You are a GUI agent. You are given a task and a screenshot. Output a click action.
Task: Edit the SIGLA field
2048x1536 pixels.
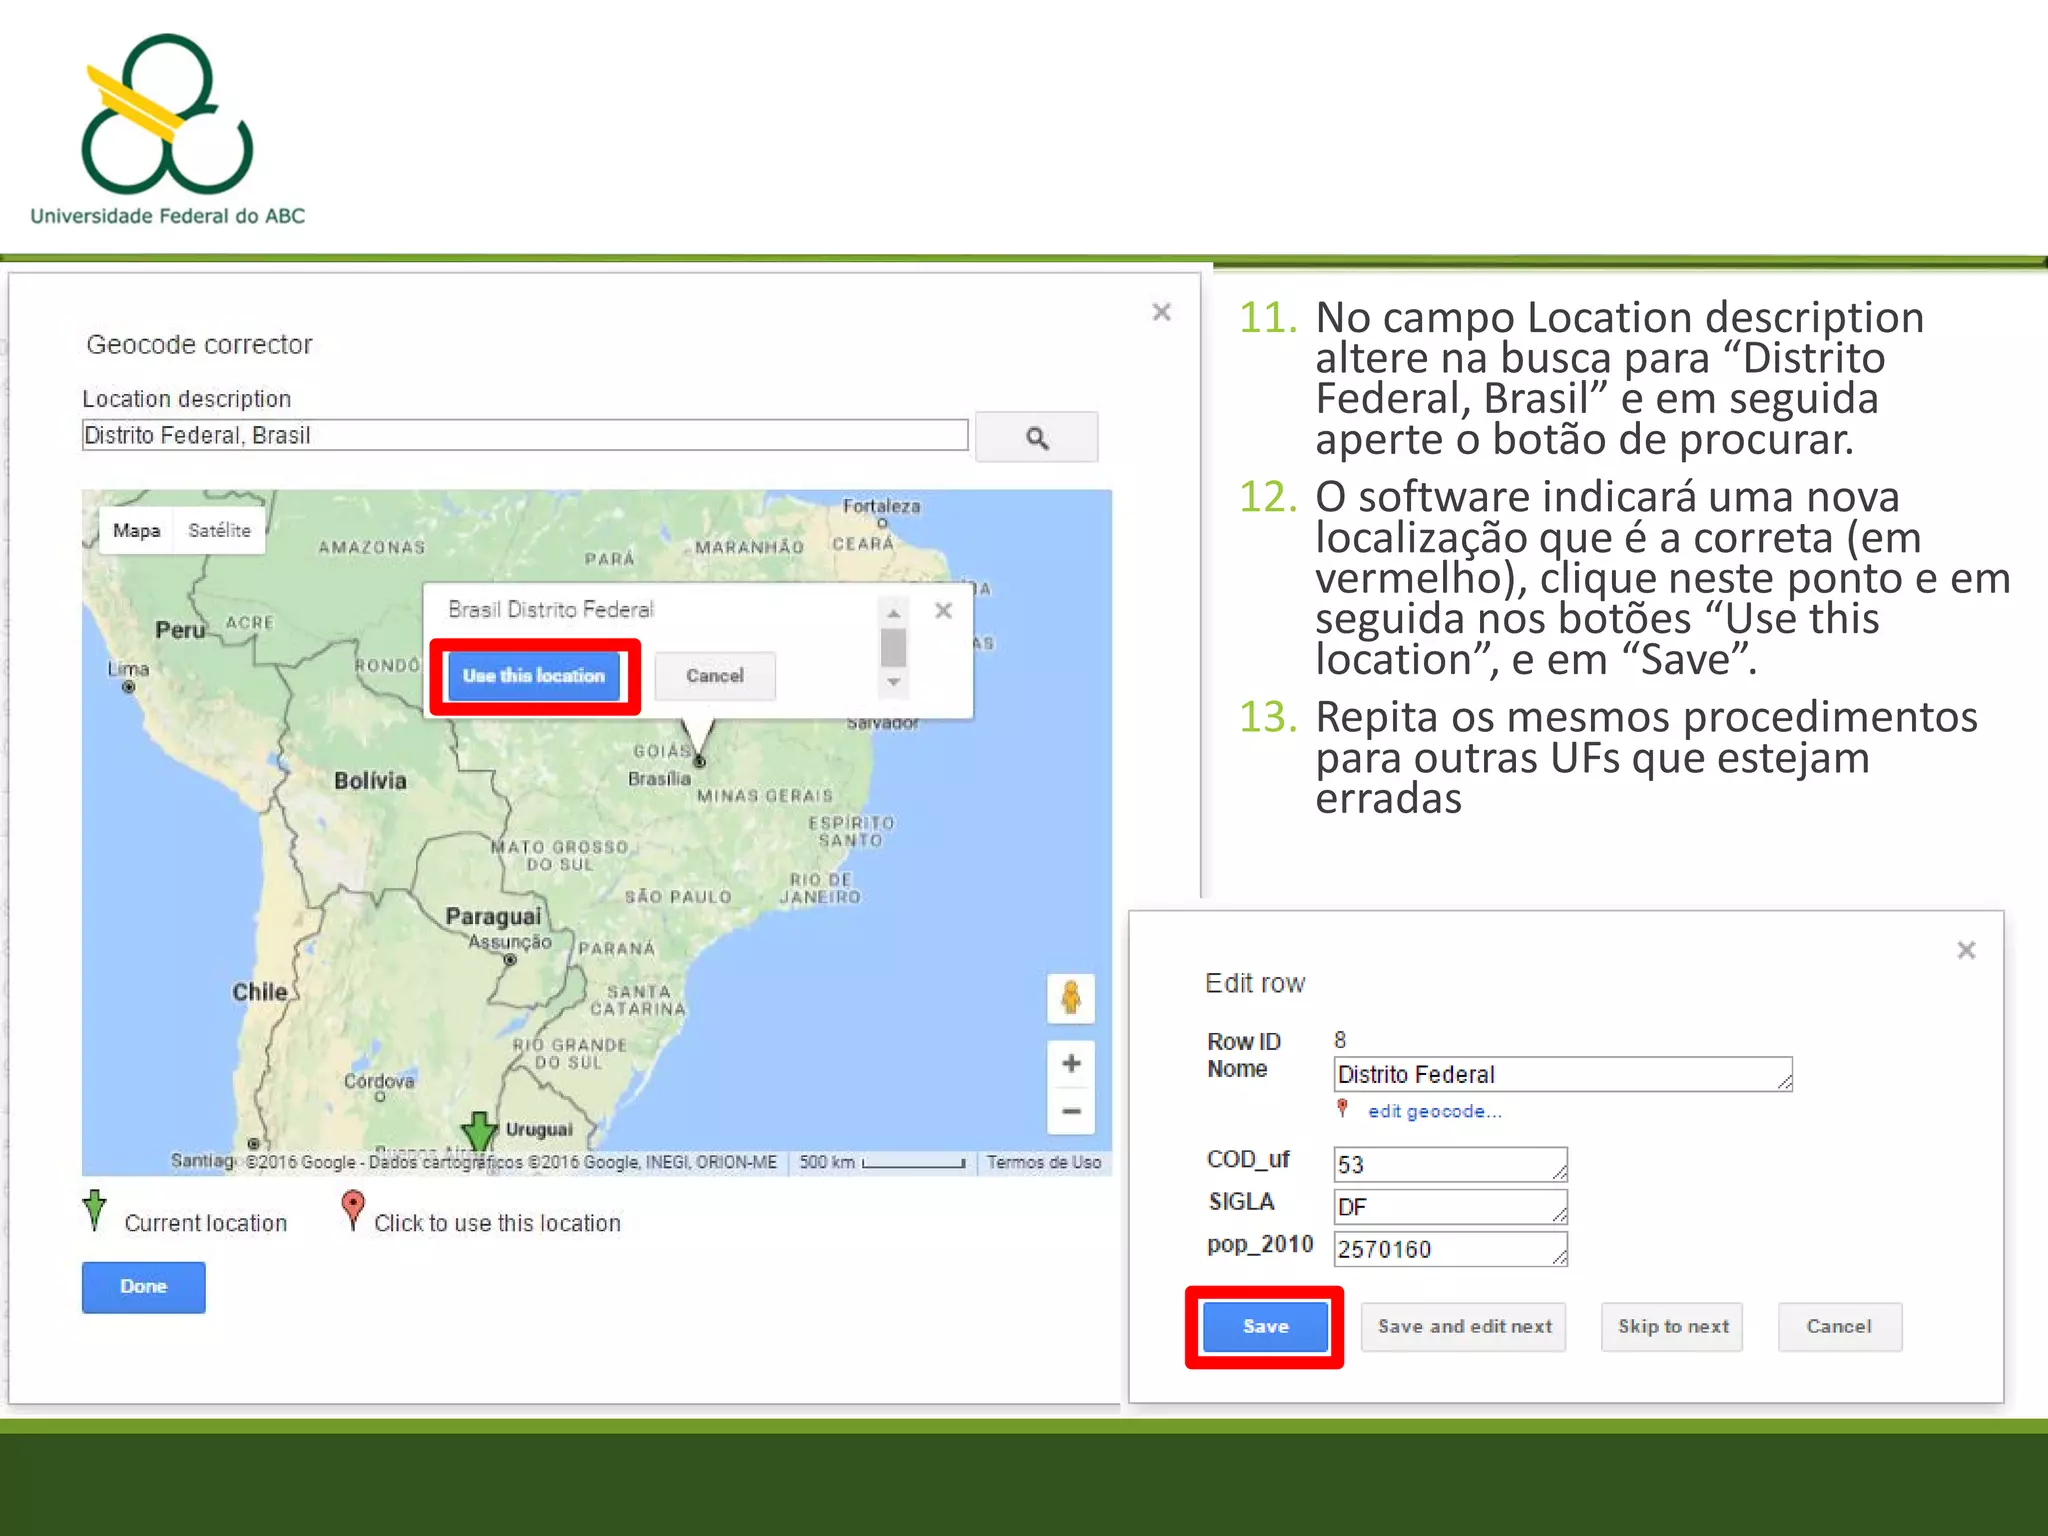coord(1450,1206)
